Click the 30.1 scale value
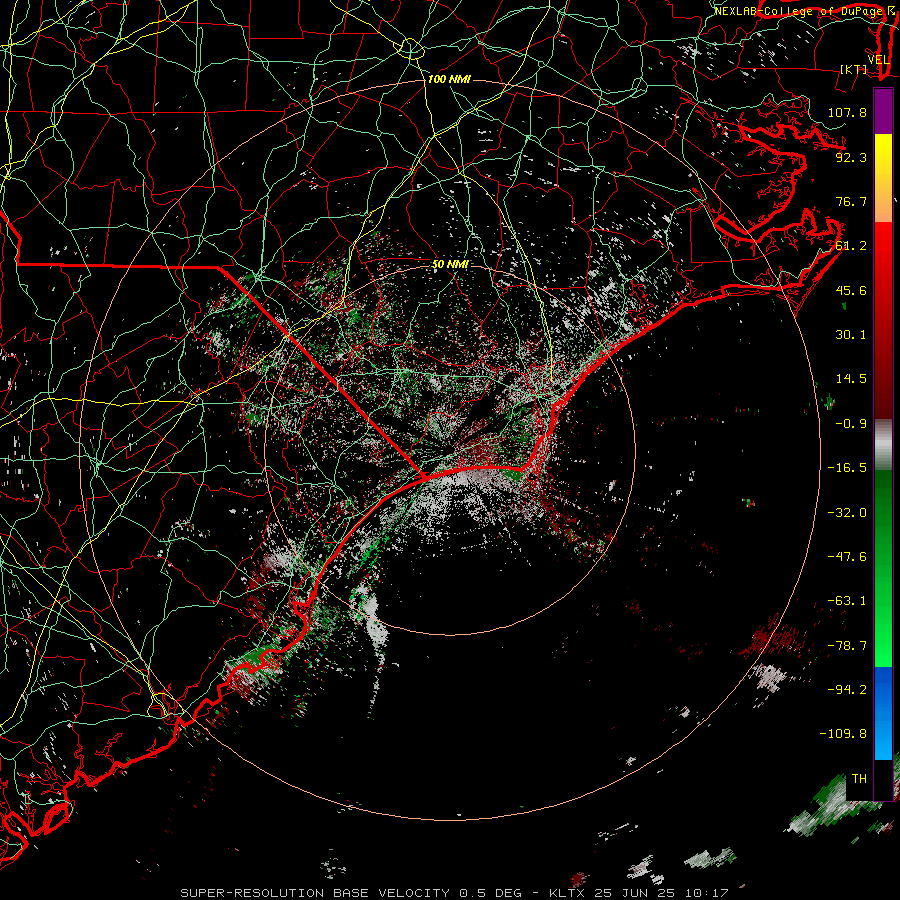The image size is (900, 900). pyautogui.click(x=851, y=335)
